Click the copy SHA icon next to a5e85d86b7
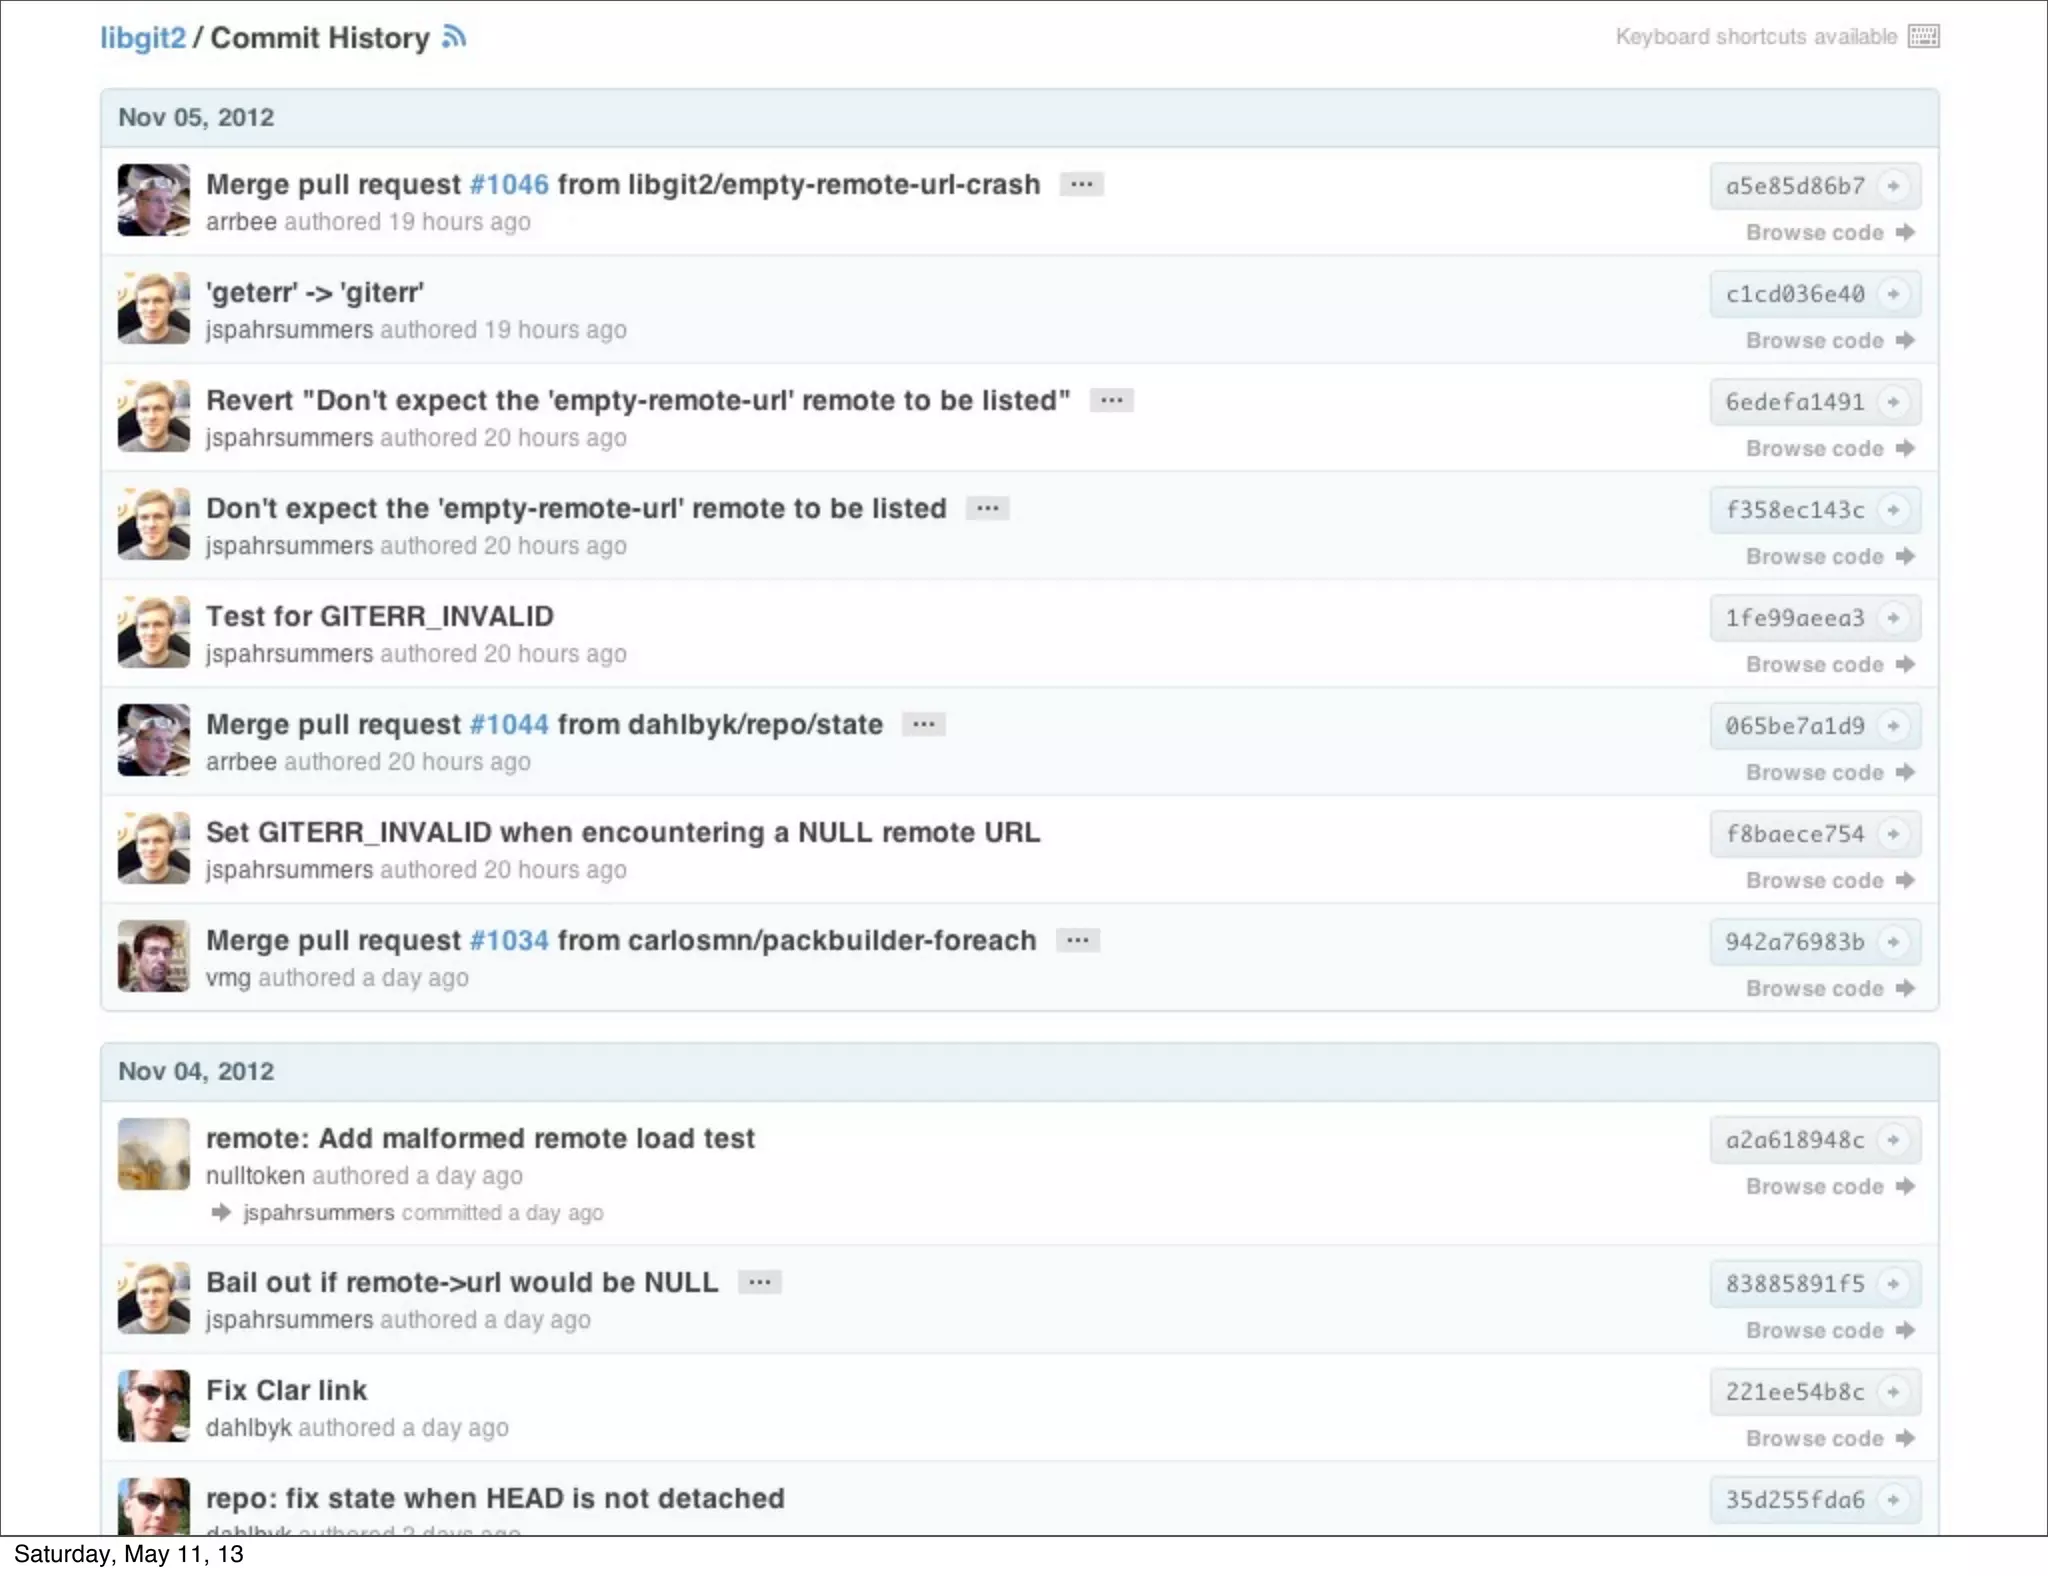The width and height of the screenshot is (2048, 1576). (x=1893, y=186)
